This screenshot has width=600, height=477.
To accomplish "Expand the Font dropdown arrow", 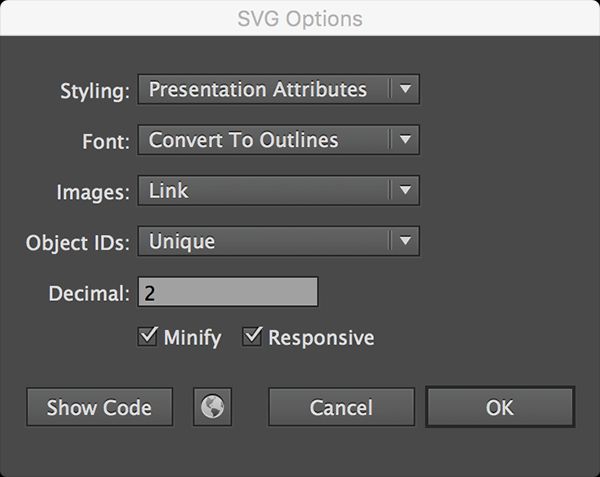I will (404, 140).
